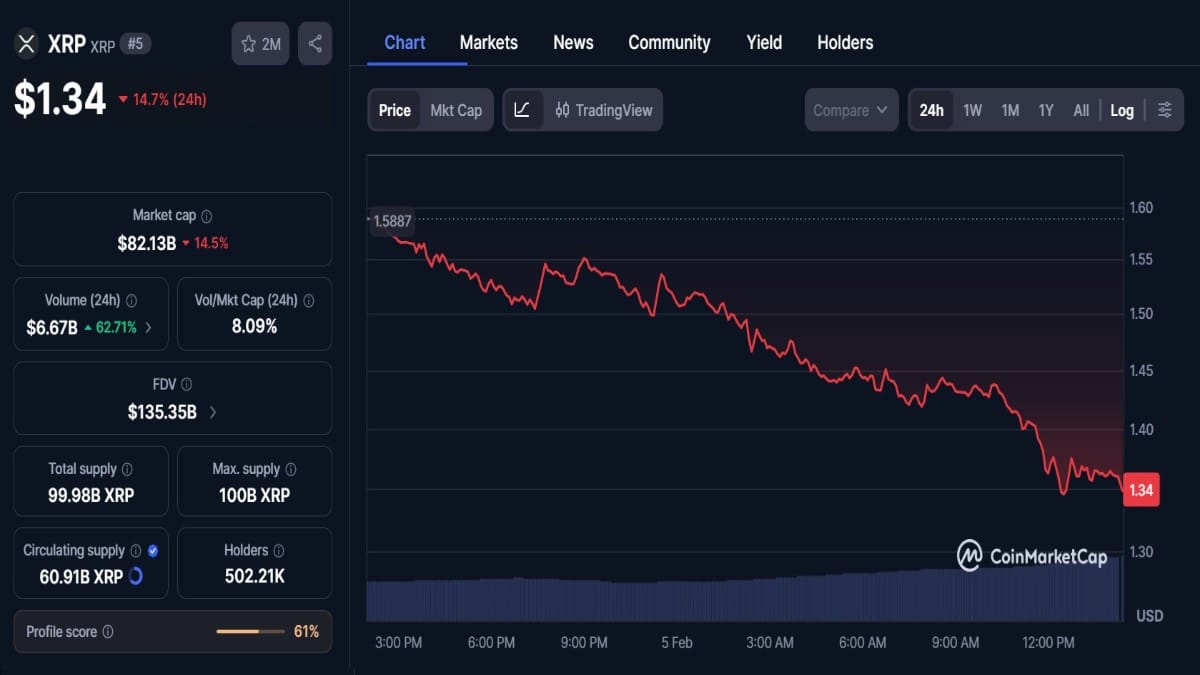Click the 5 Feb date axis label
The image size is (1200, 675).
(x=677, y=643)
